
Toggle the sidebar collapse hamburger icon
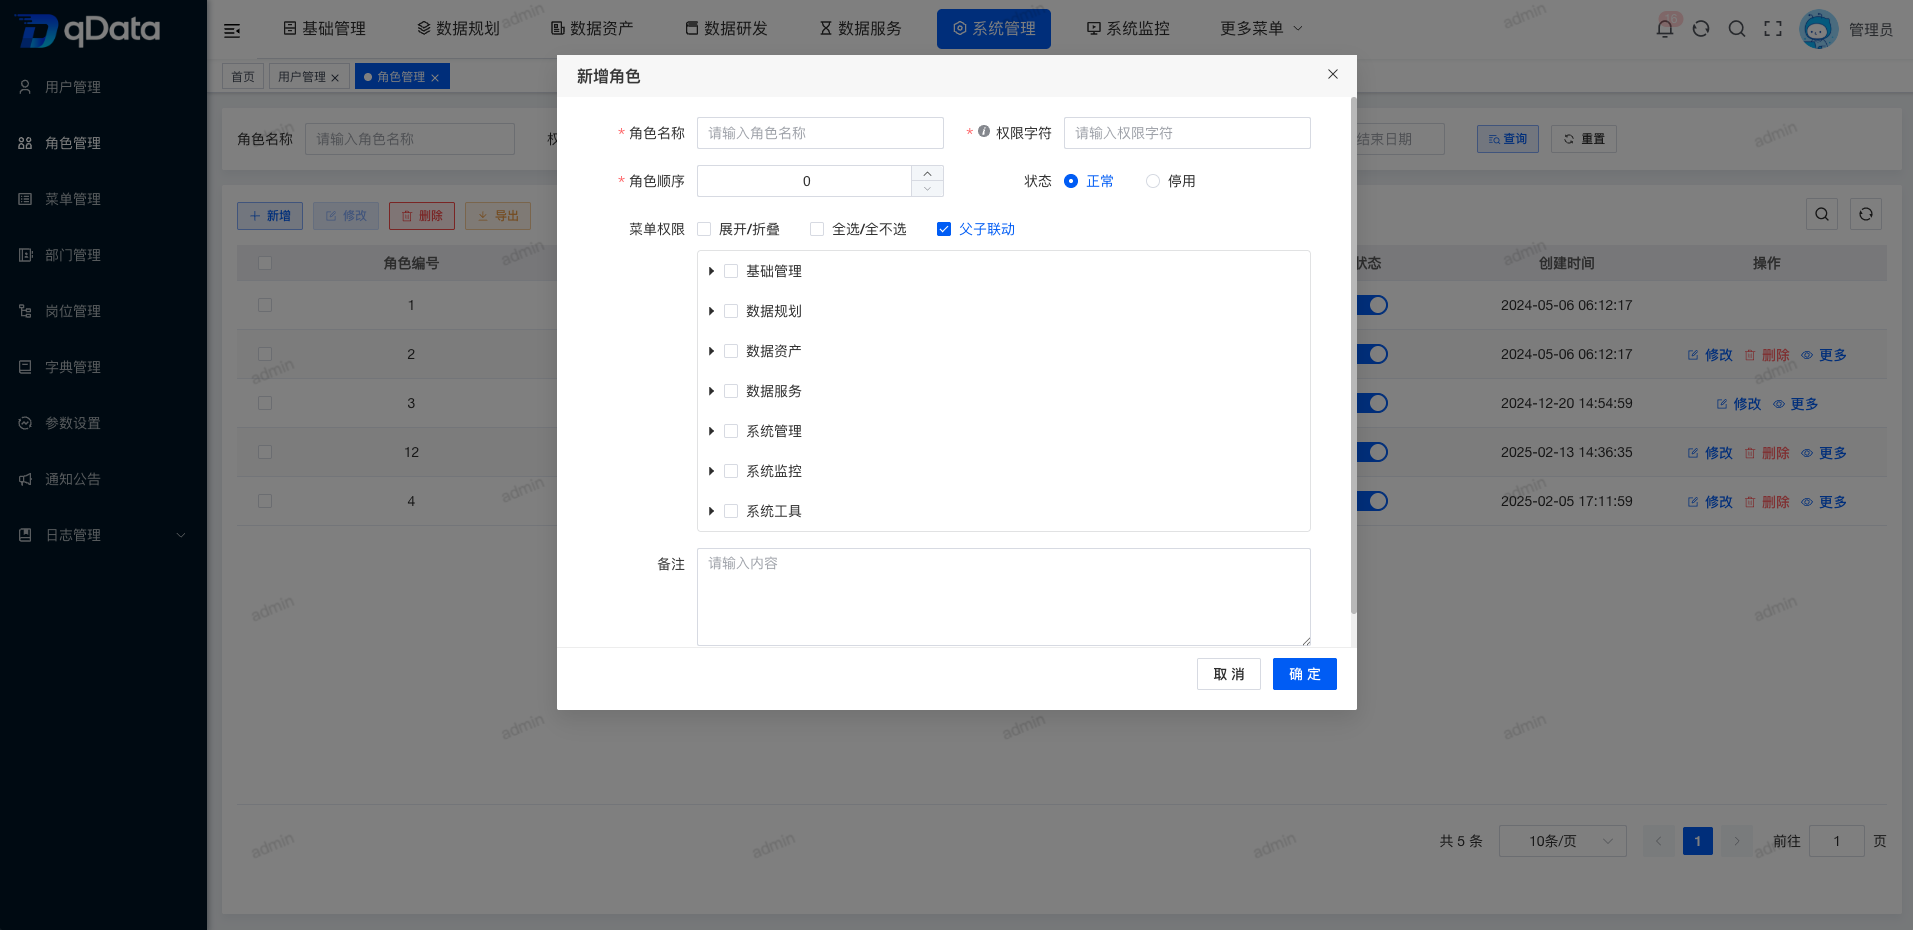[x=232, y=31]
